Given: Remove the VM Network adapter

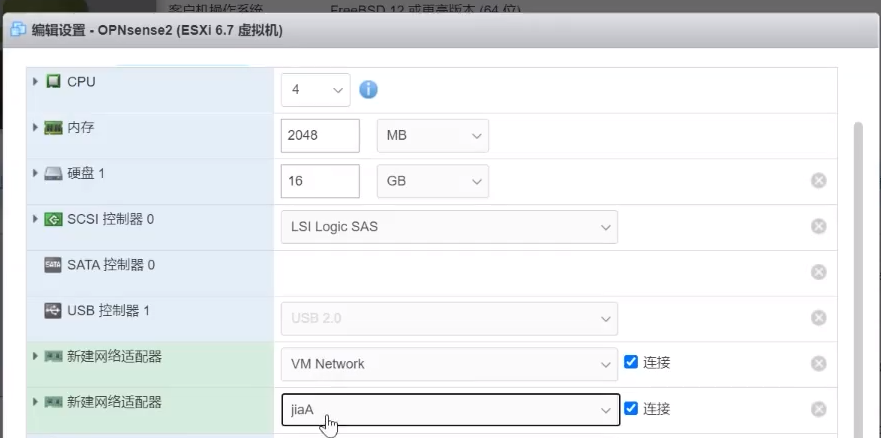Looking at the screenshot, I should click(819, 364).
